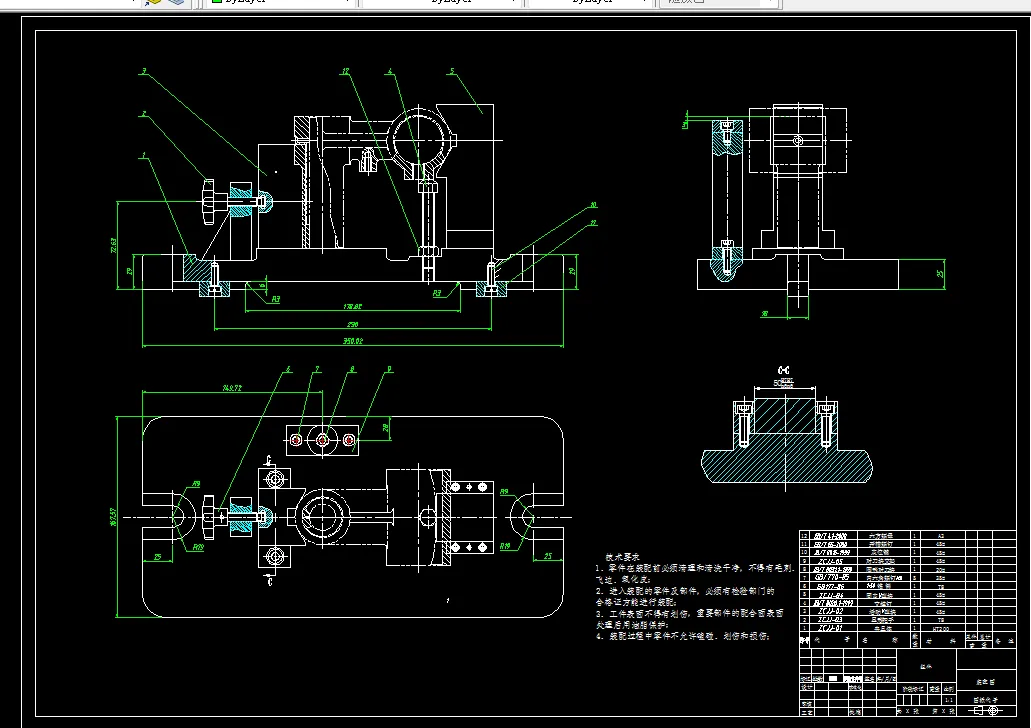Select the 72.63 vertical dimension

pyautogui.click(x=113, y=245)
